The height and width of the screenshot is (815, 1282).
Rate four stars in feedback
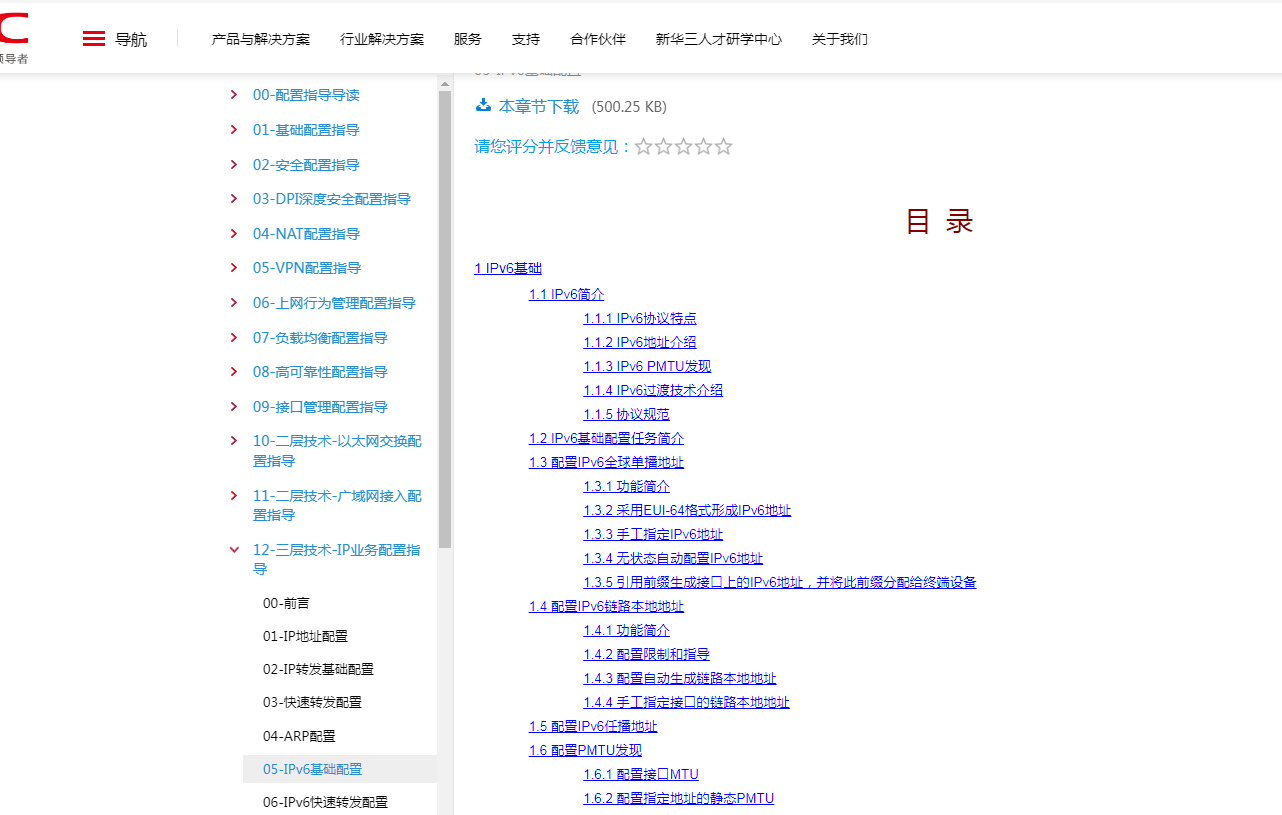point(704,147)
